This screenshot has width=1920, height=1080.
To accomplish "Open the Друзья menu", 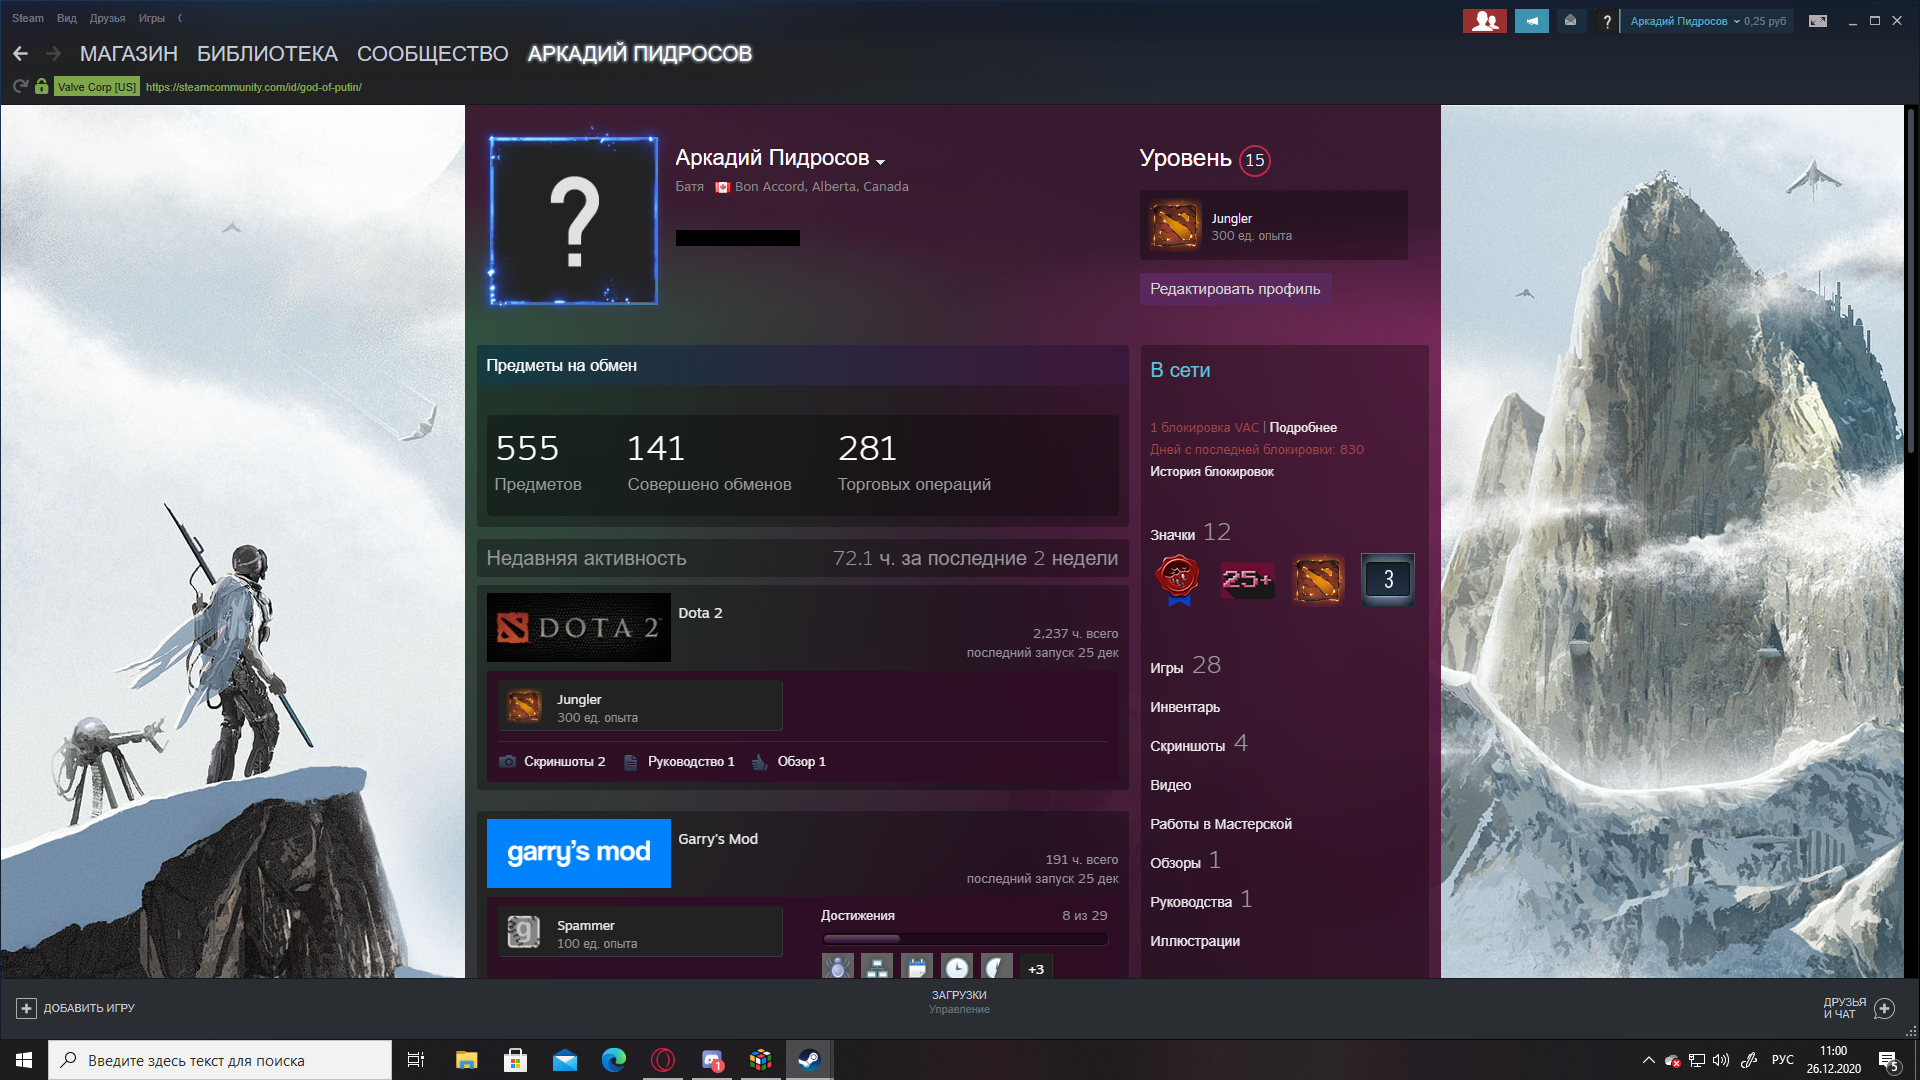I will click(x=107, y=18).
